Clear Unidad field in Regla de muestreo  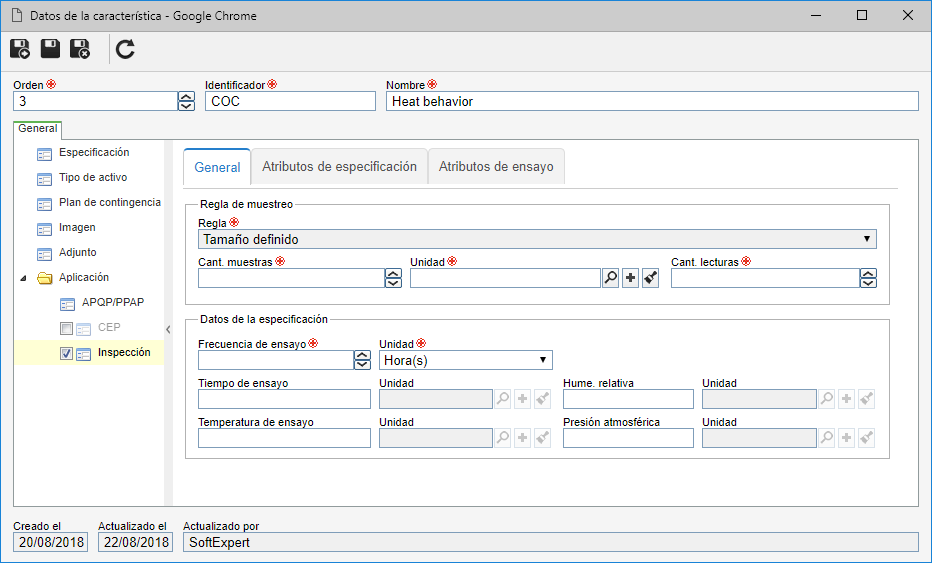click(x=650, y=278)
